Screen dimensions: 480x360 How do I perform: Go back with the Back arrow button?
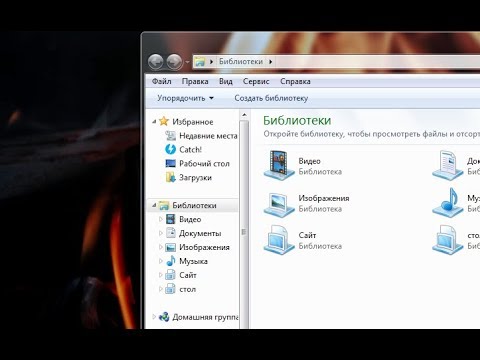click(x=156, y=62)
